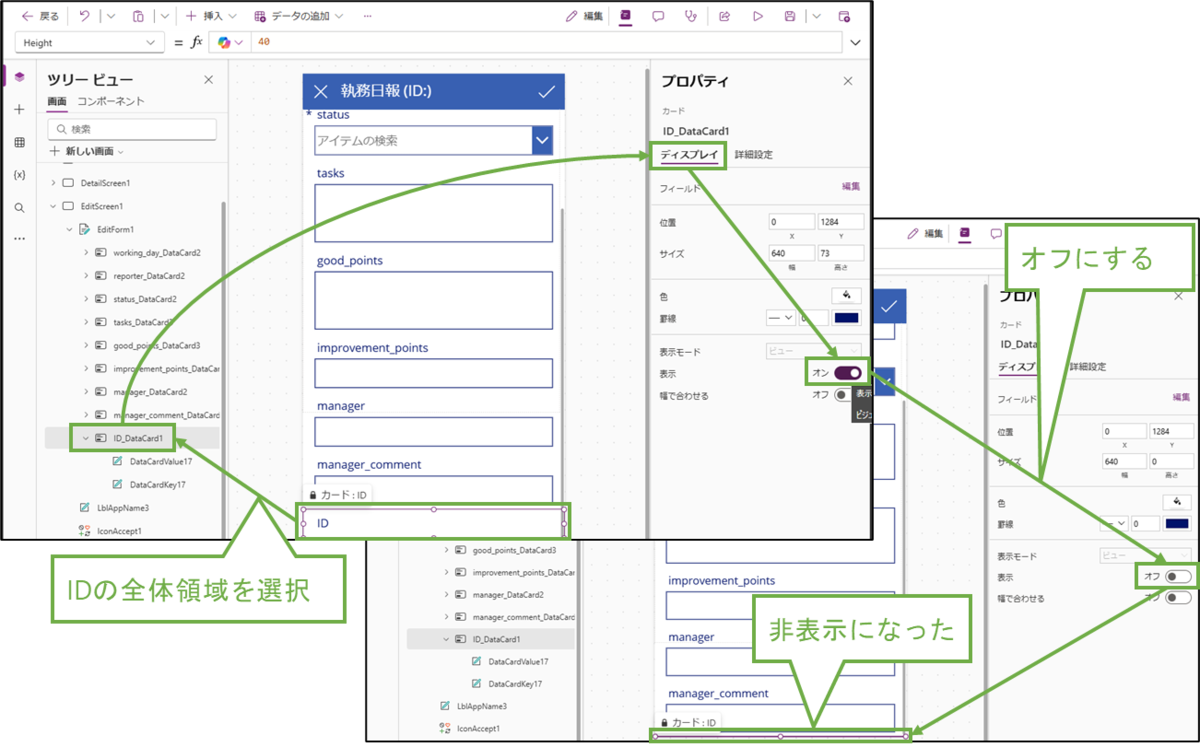
Task: Click the navy 罫線 color swatch in the front window
Action: [846, 318]
